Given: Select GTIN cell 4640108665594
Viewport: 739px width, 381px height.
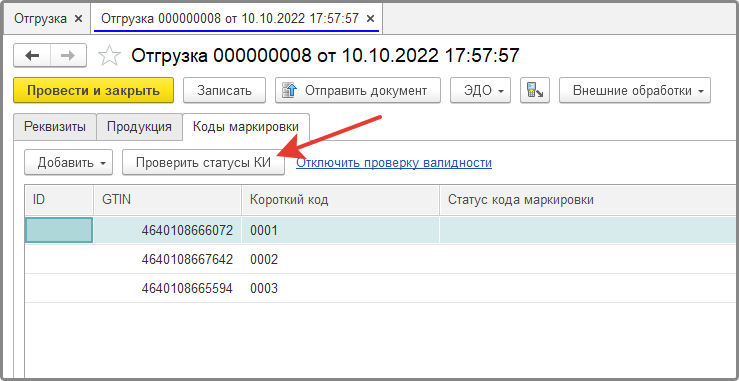Looking at the screenshot, I should point(167,288).
